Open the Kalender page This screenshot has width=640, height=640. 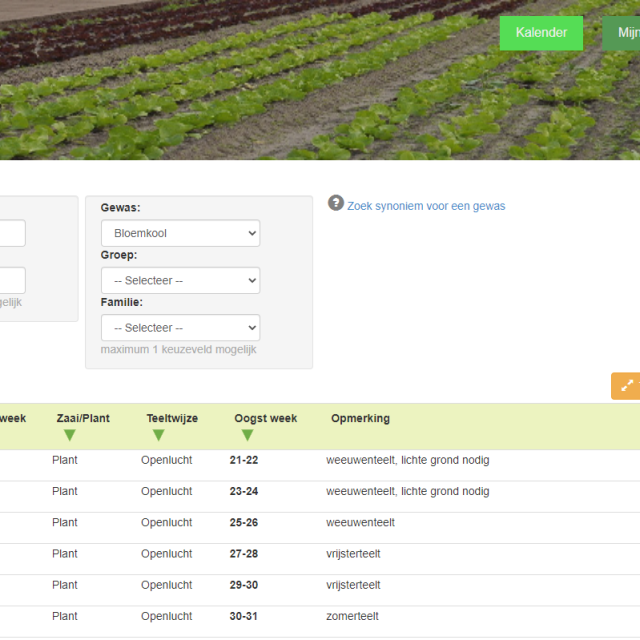[x=541, y=33]
